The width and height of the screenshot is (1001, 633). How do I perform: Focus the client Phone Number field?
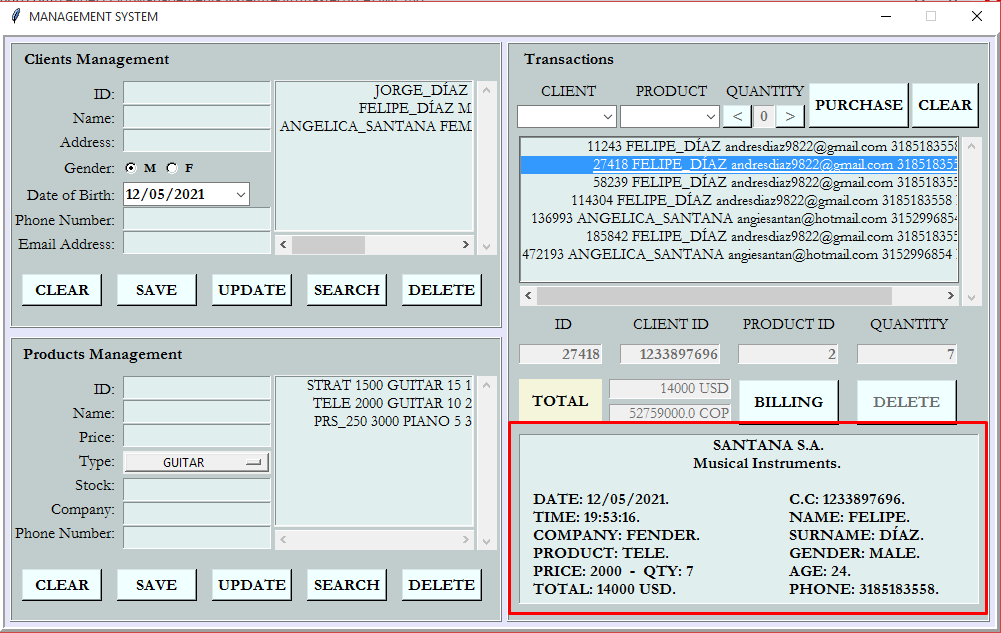coord(197,219)
